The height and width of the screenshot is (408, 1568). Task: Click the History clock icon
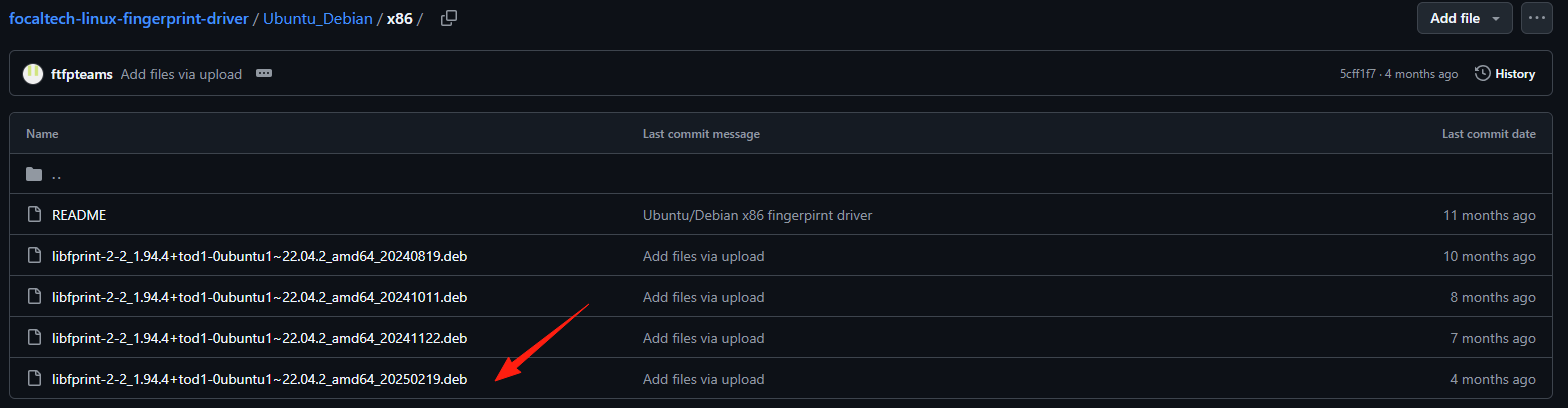coord(1482,74)
